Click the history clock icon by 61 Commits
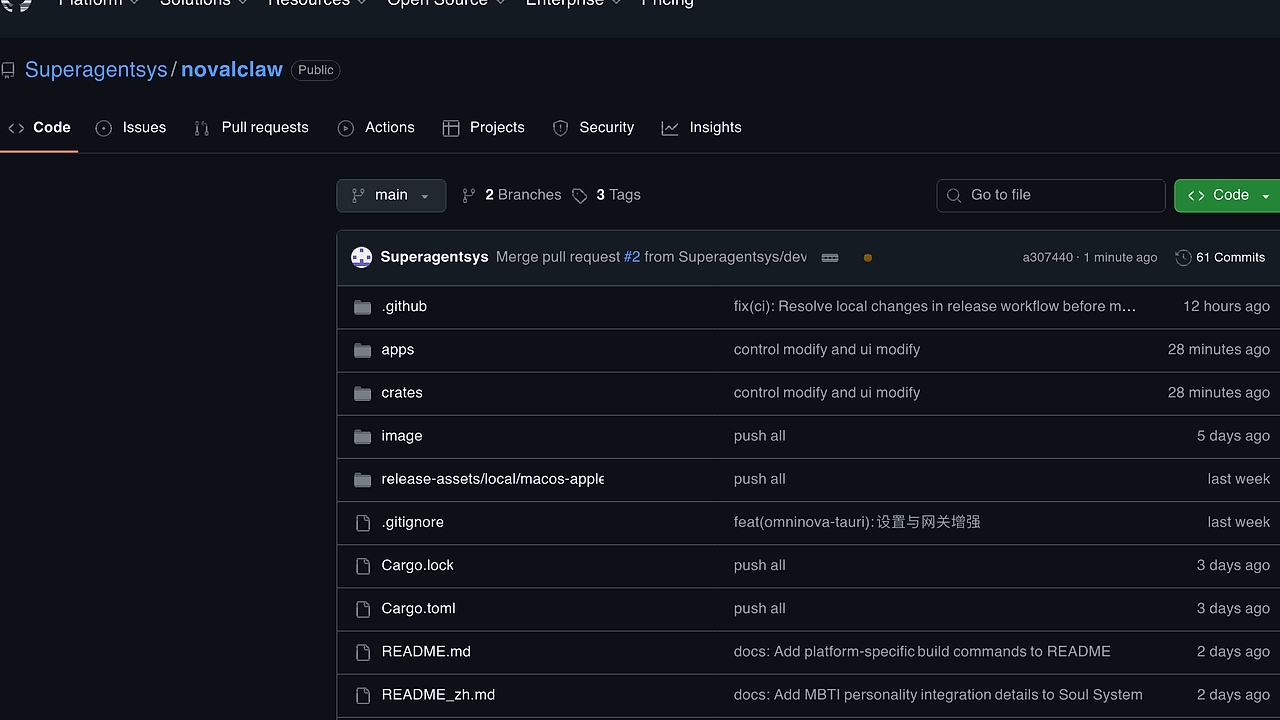The width and height of the screenshot is (1280, 720). click(x=1183, y=257)
